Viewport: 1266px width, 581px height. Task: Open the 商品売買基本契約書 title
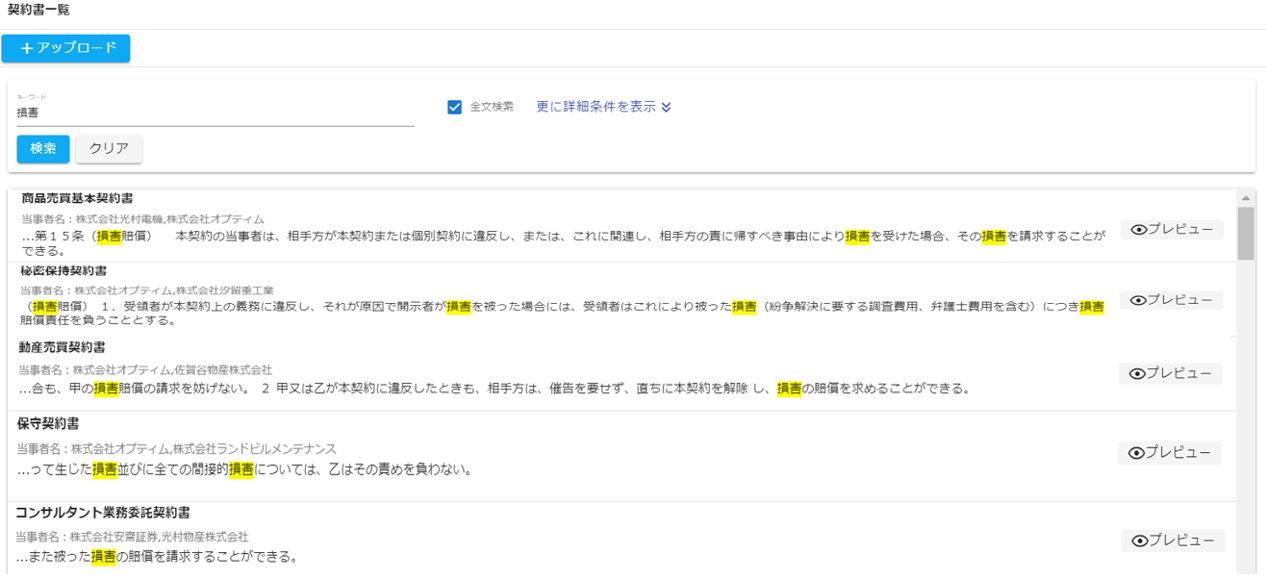point(77,199)
